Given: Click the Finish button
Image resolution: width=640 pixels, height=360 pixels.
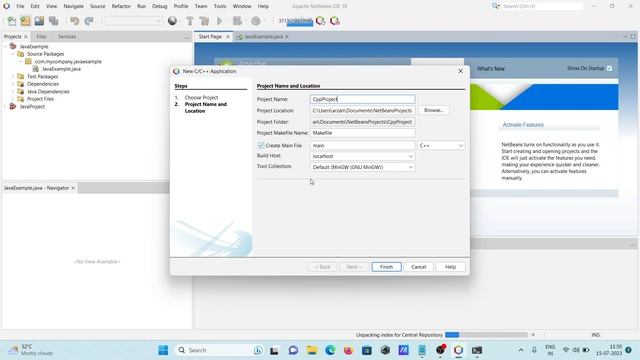Looking at the screenshot, I should tap(386, 267).
